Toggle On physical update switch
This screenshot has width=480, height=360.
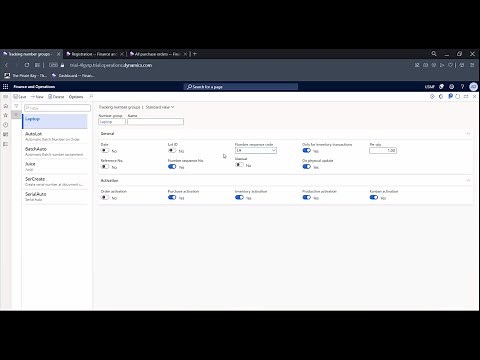pyautogui.click(x=307, y=167)
